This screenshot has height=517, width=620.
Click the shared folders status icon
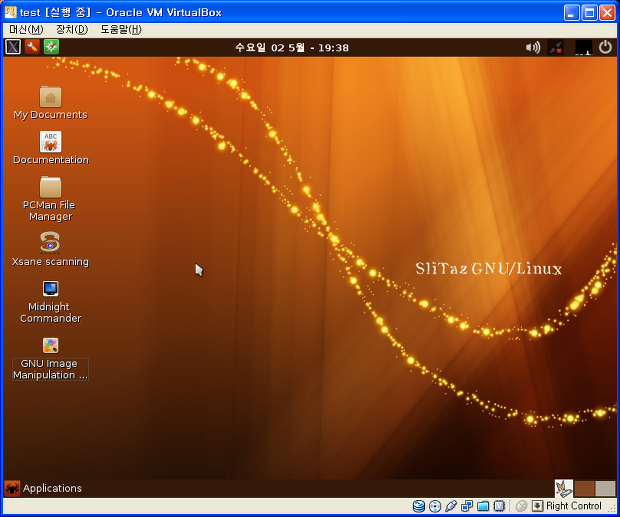pyautogui.click(x=483, y=506)
